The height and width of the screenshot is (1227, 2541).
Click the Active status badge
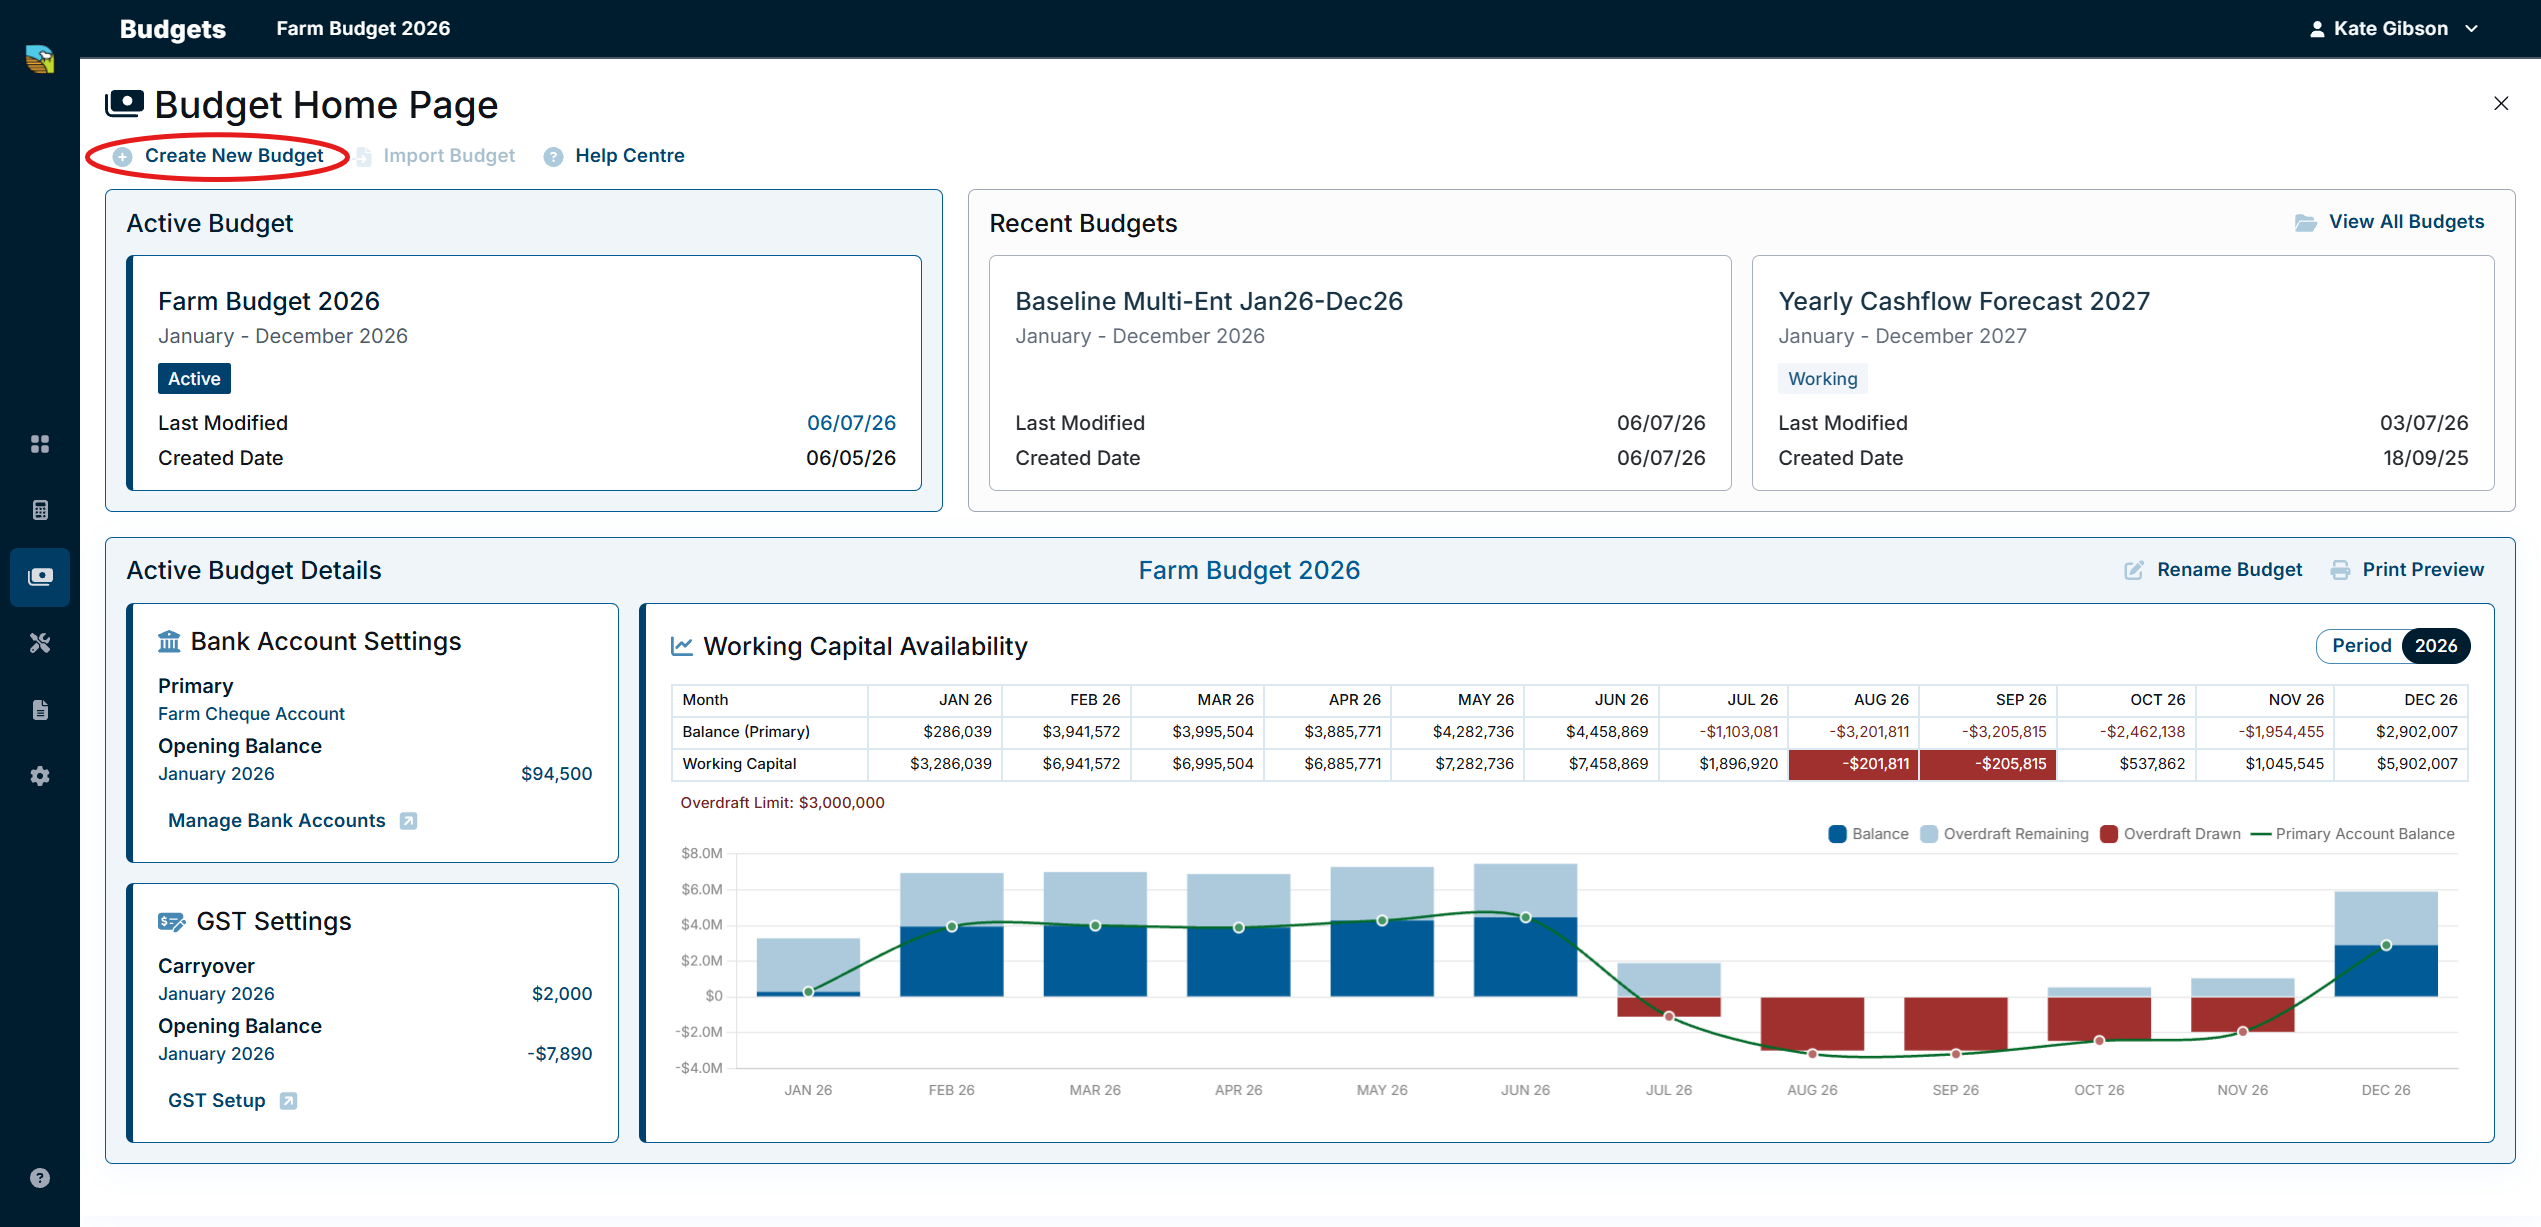[x=194, y=379]
